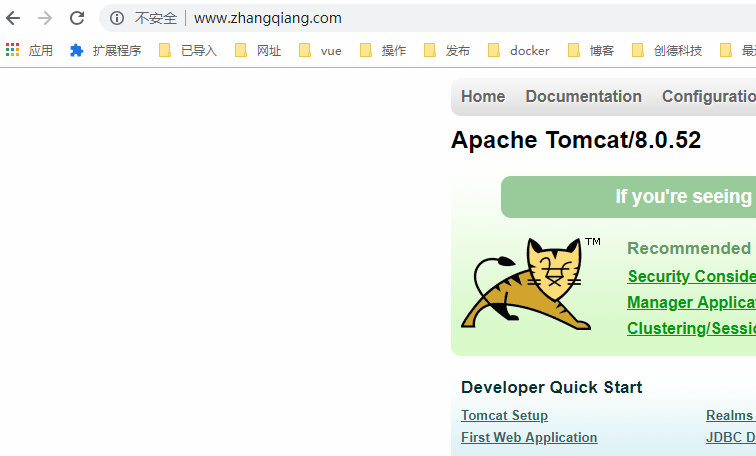Open the vue bookmark folder
Viewport: 756px width, 456px height.
point(320,50)
